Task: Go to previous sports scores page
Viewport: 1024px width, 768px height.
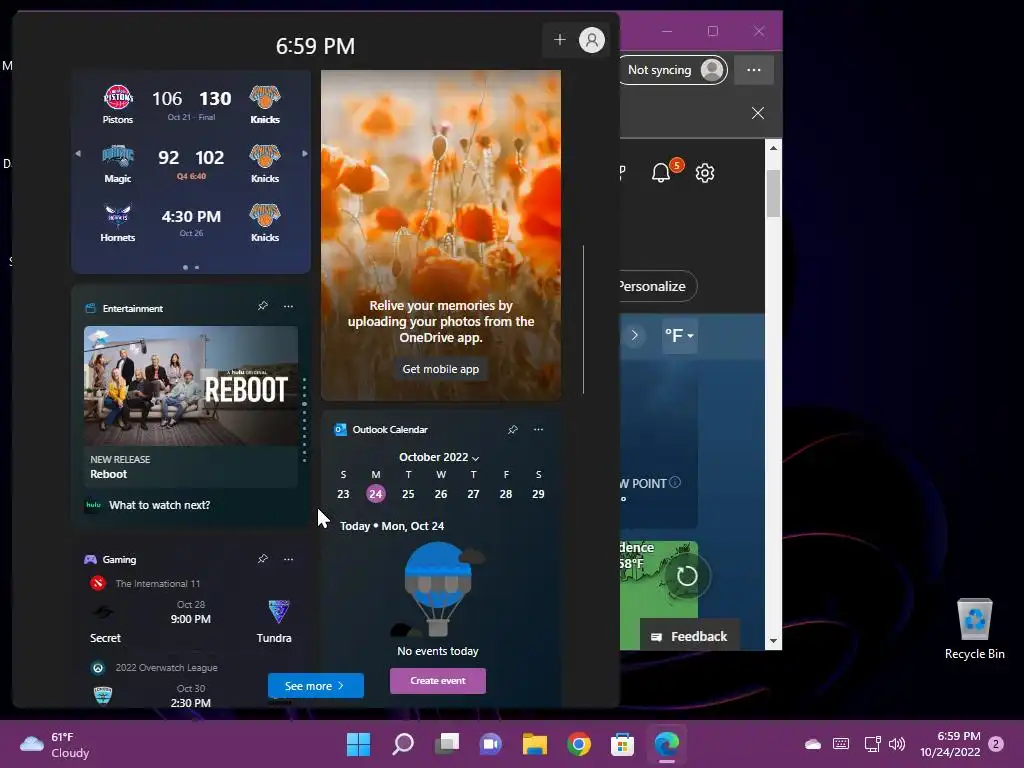Action: pos(78,154)
